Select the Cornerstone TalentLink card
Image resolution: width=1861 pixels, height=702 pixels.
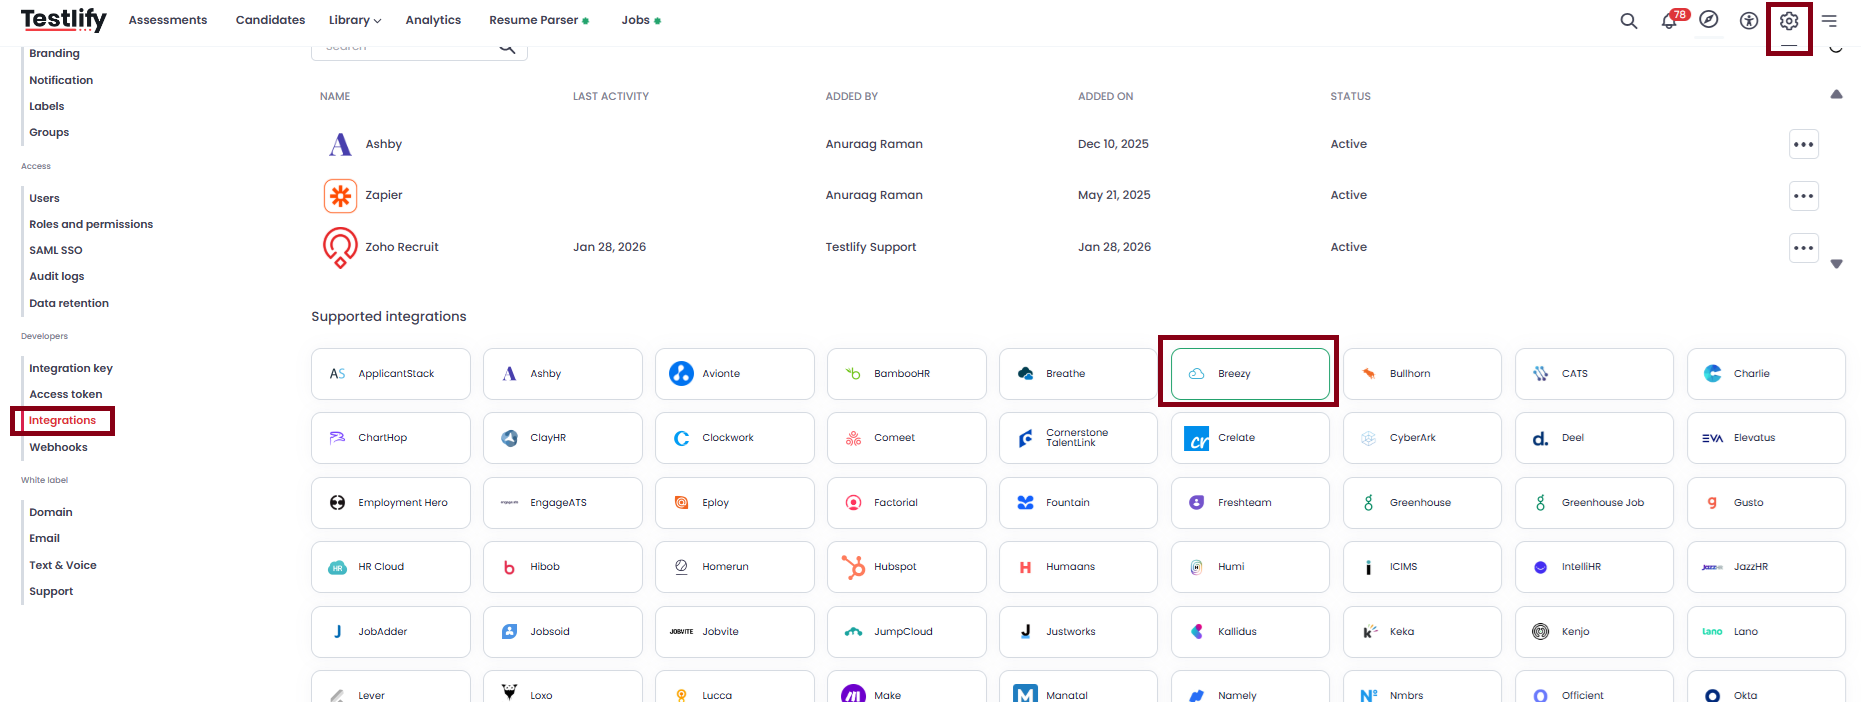[1078, 438]
